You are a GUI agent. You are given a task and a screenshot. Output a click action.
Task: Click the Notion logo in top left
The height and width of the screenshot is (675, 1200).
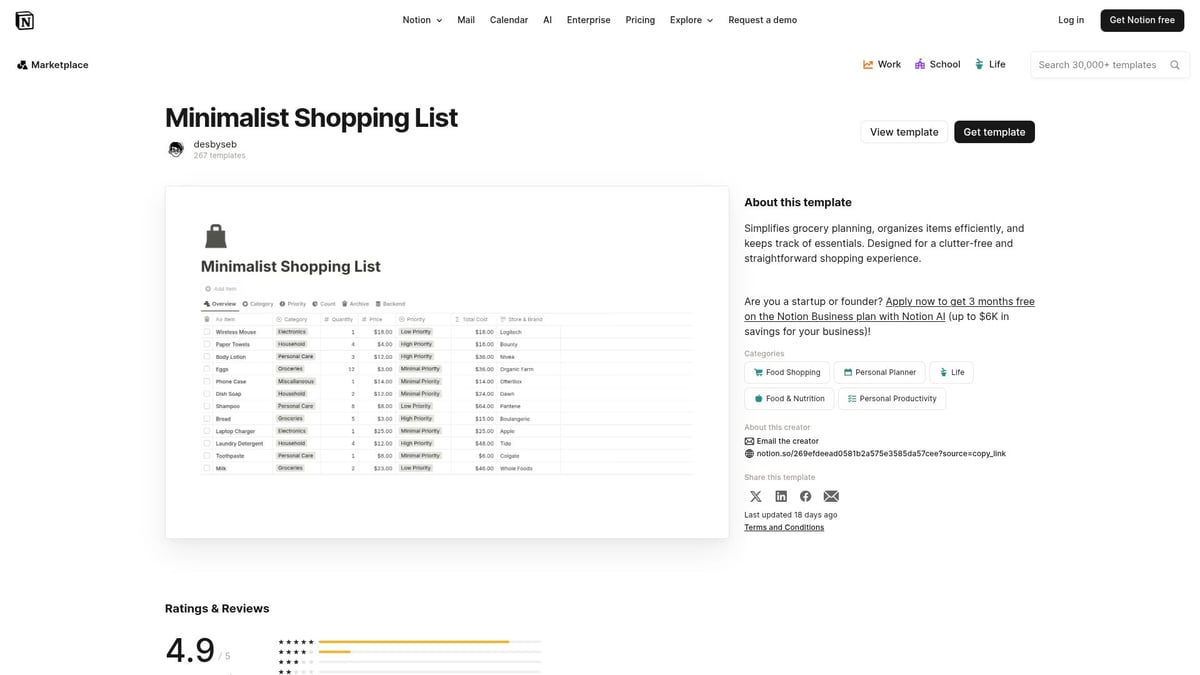(x=24, y=19)
